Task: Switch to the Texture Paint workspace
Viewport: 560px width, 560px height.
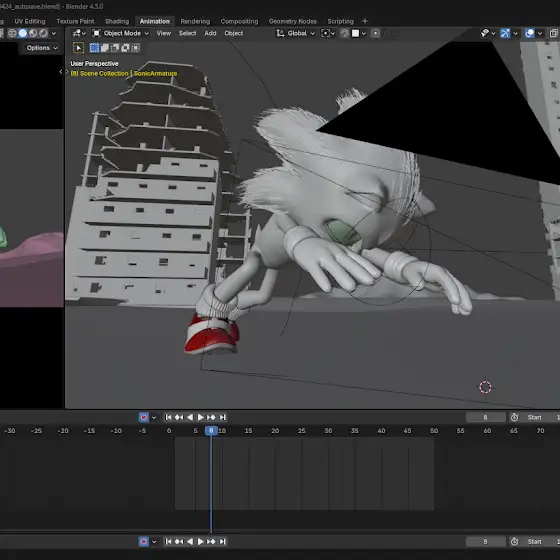Action: 75,21
